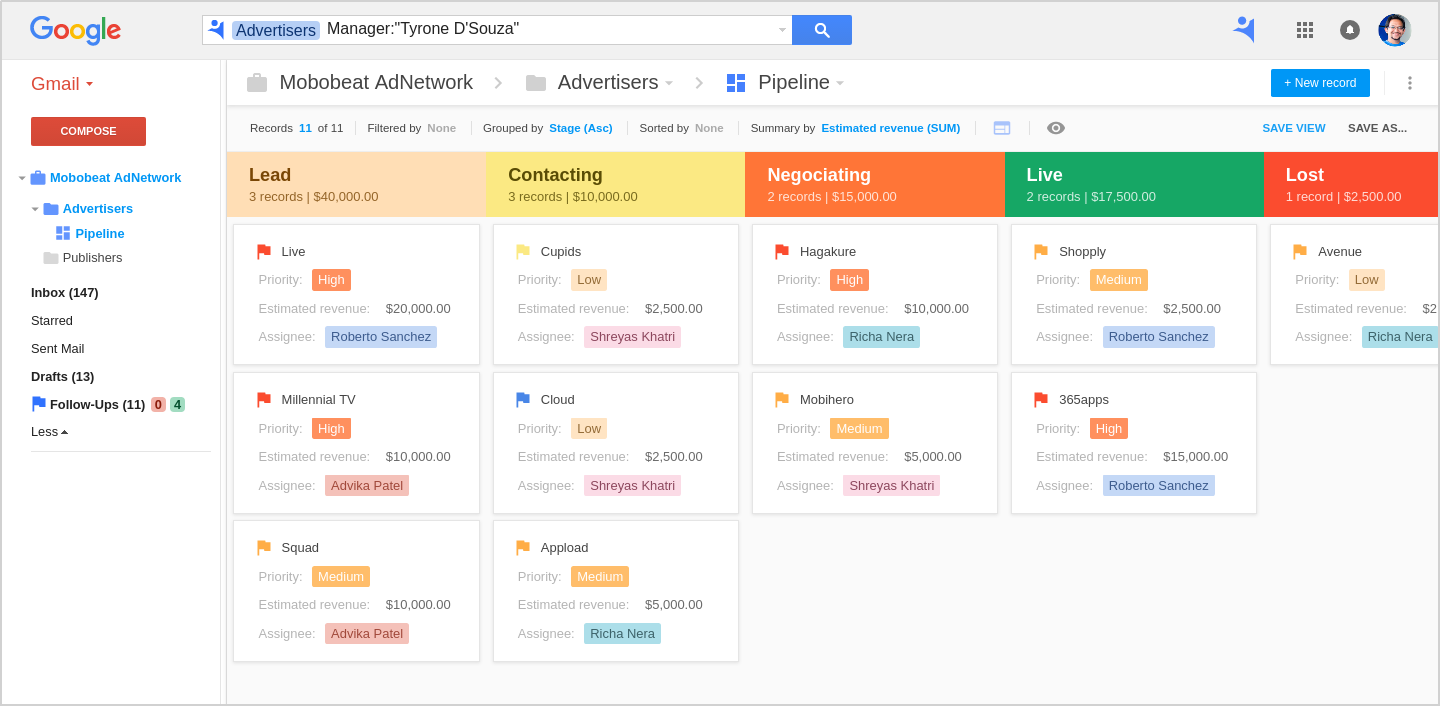
Task: Click the orange flag on the Squad card
Action: [x=264, y=548]
